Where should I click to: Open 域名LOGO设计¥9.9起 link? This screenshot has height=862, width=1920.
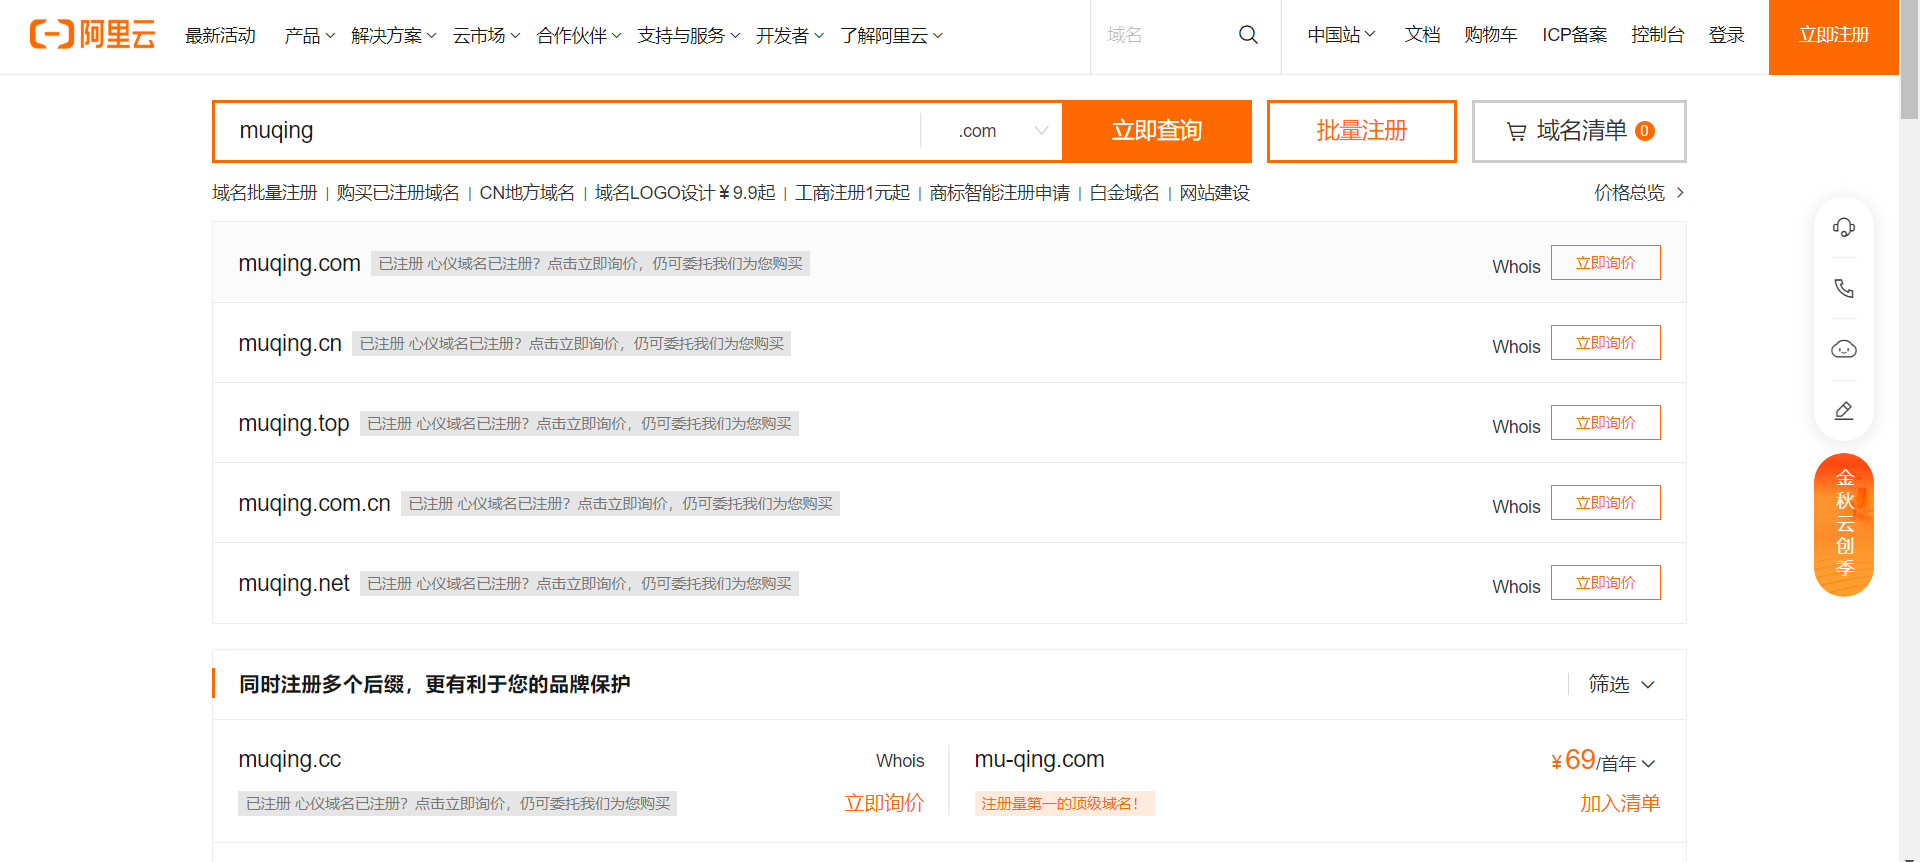click(x=685, y=193)
